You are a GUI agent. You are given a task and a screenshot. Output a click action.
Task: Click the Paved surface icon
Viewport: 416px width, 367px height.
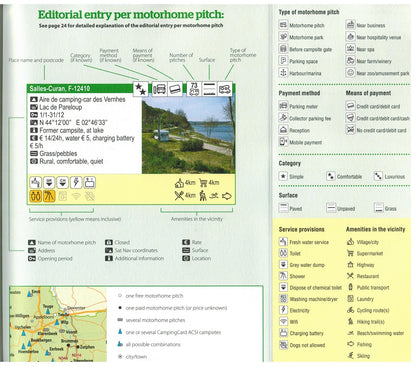tap(283, 208)
